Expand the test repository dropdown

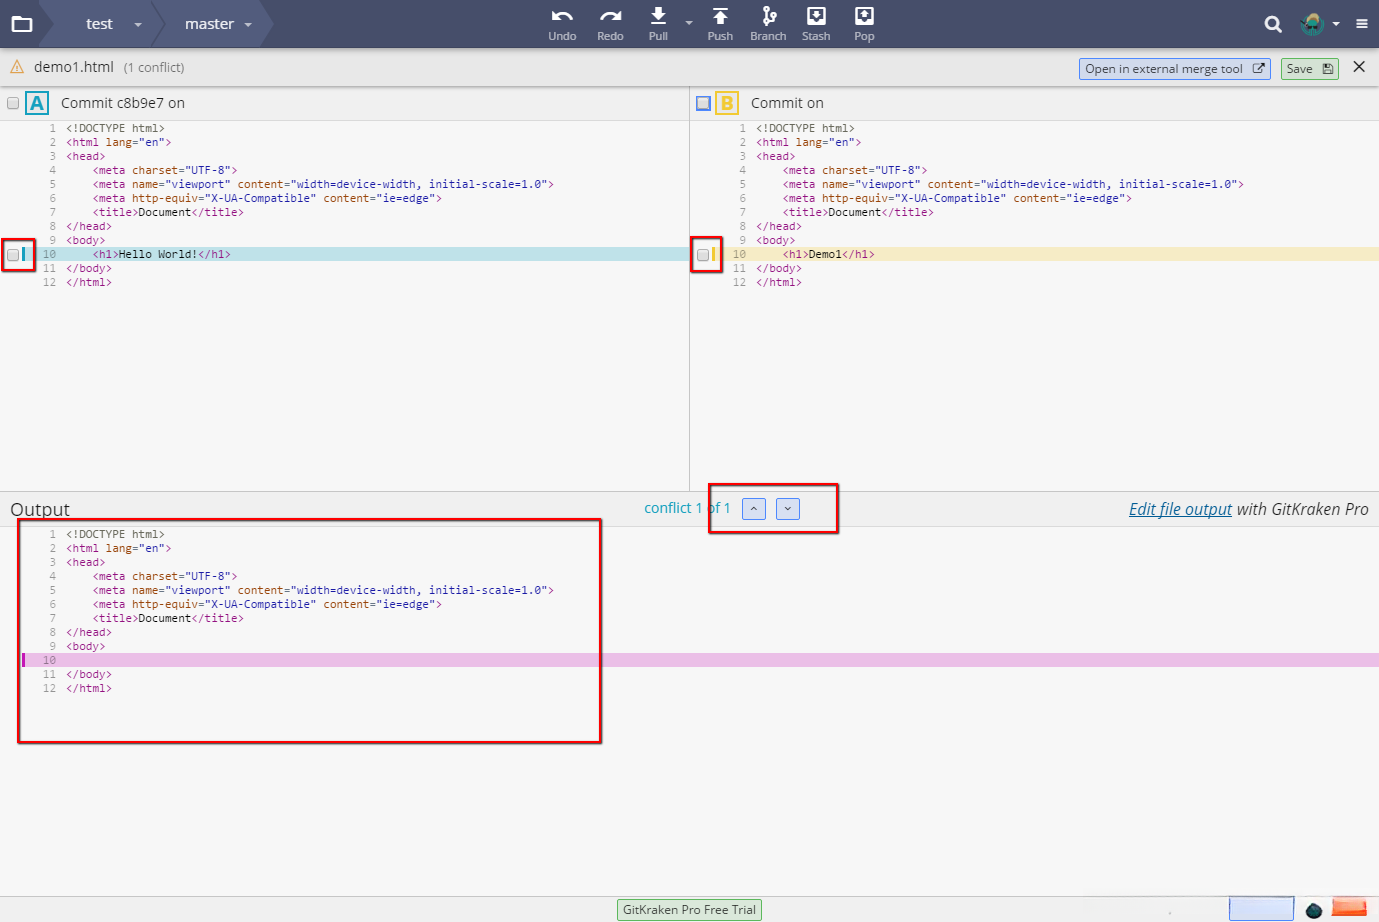[138, 24]
